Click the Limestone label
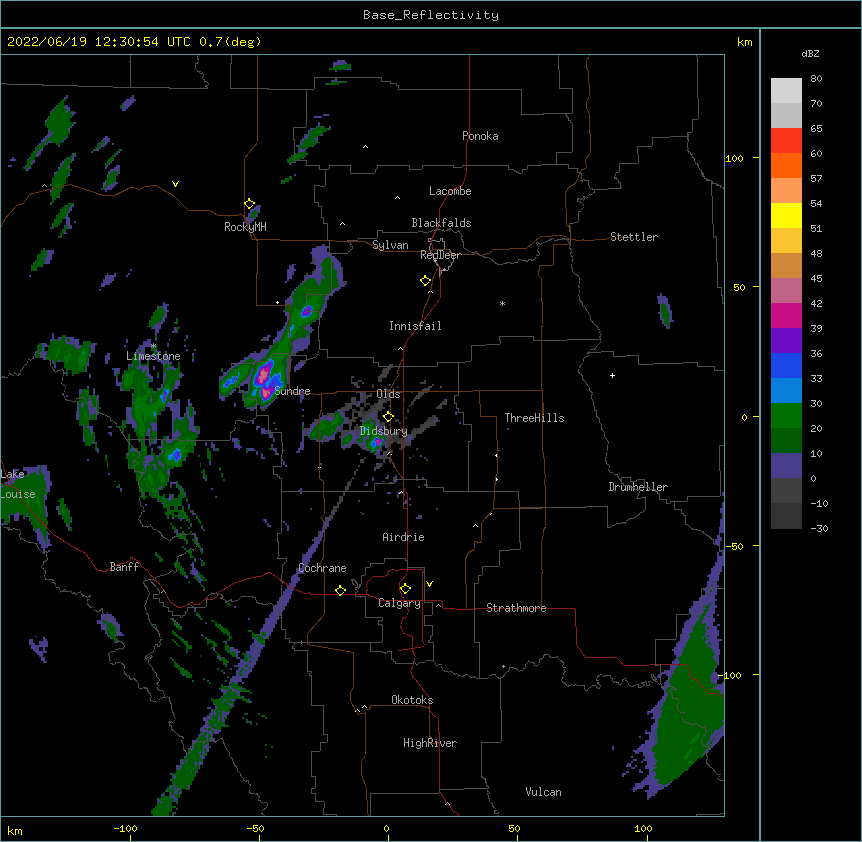The height and width of the screenshot is (842, 862). pyautogui.click(x=153, y=356)
